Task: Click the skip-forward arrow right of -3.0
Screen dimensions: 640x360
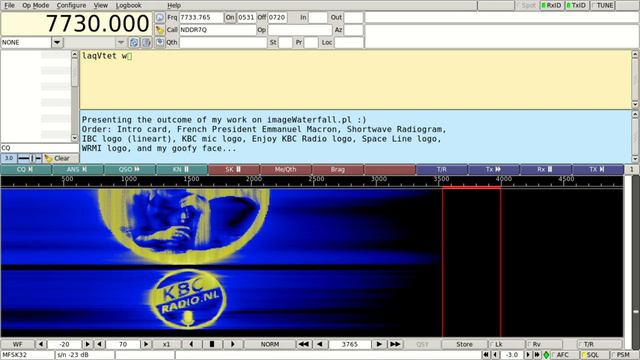Action: coord(537,355)
